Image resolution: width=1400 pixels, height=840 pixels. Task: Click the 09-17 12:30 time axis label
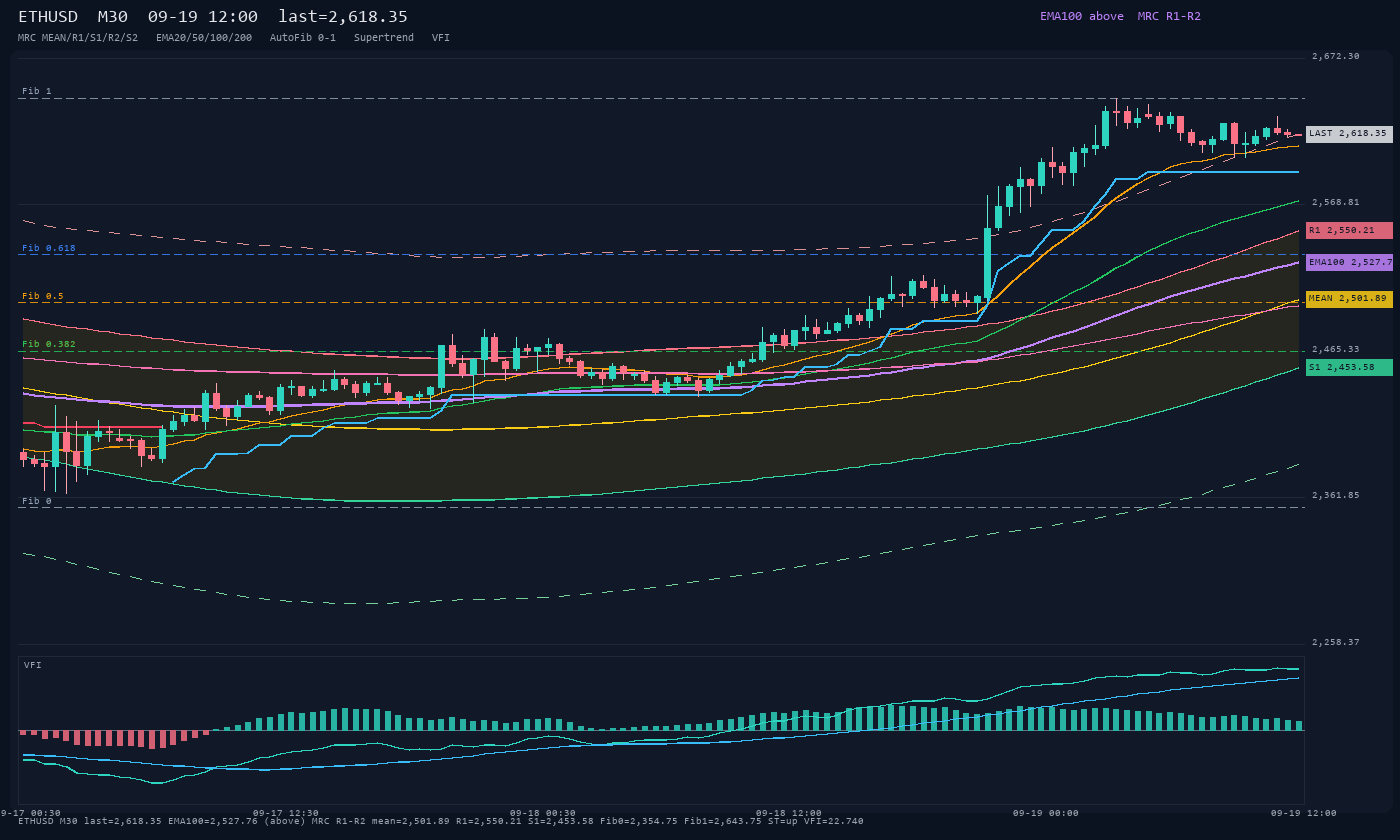285,813
